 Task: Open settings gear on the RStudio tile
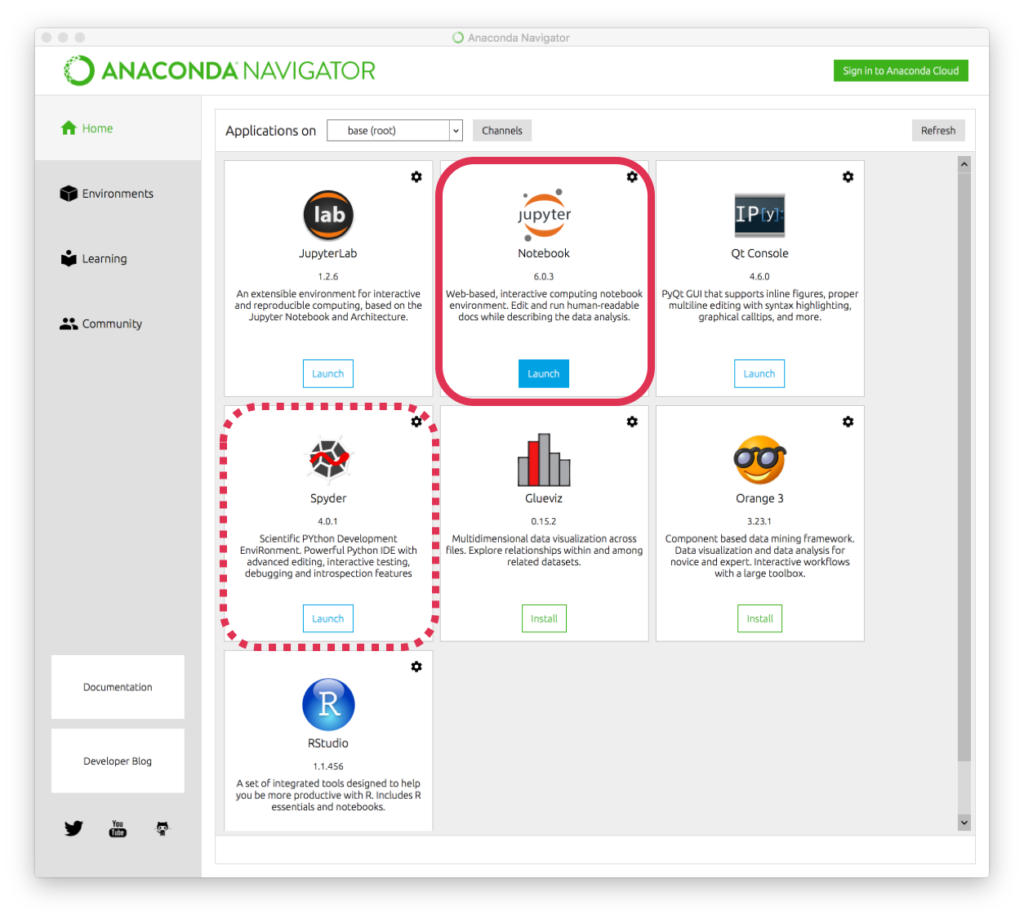(416, 666)
